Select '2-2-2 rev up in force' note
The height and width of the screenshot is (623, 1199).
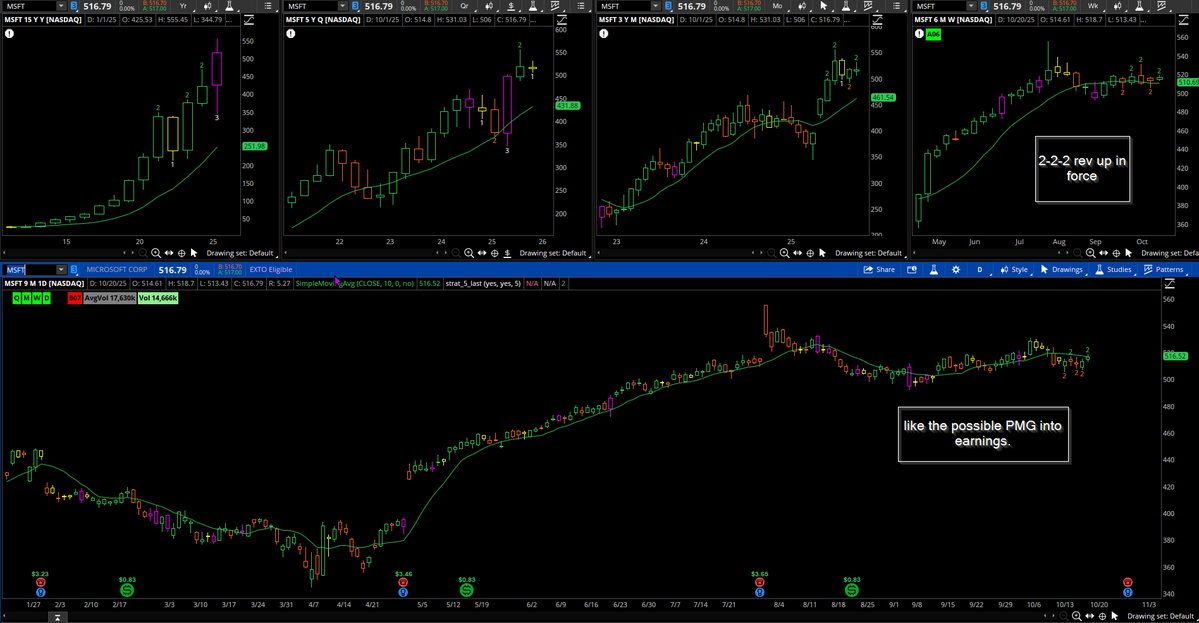[x=1082, y=169]
